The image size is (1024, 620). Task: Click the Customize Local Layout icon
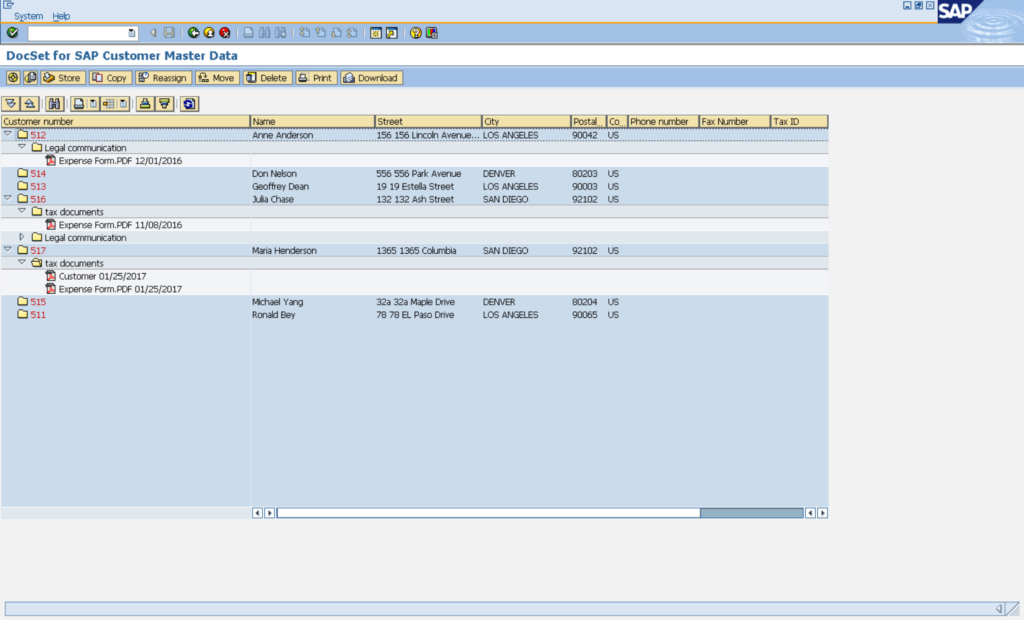(431, 33)
